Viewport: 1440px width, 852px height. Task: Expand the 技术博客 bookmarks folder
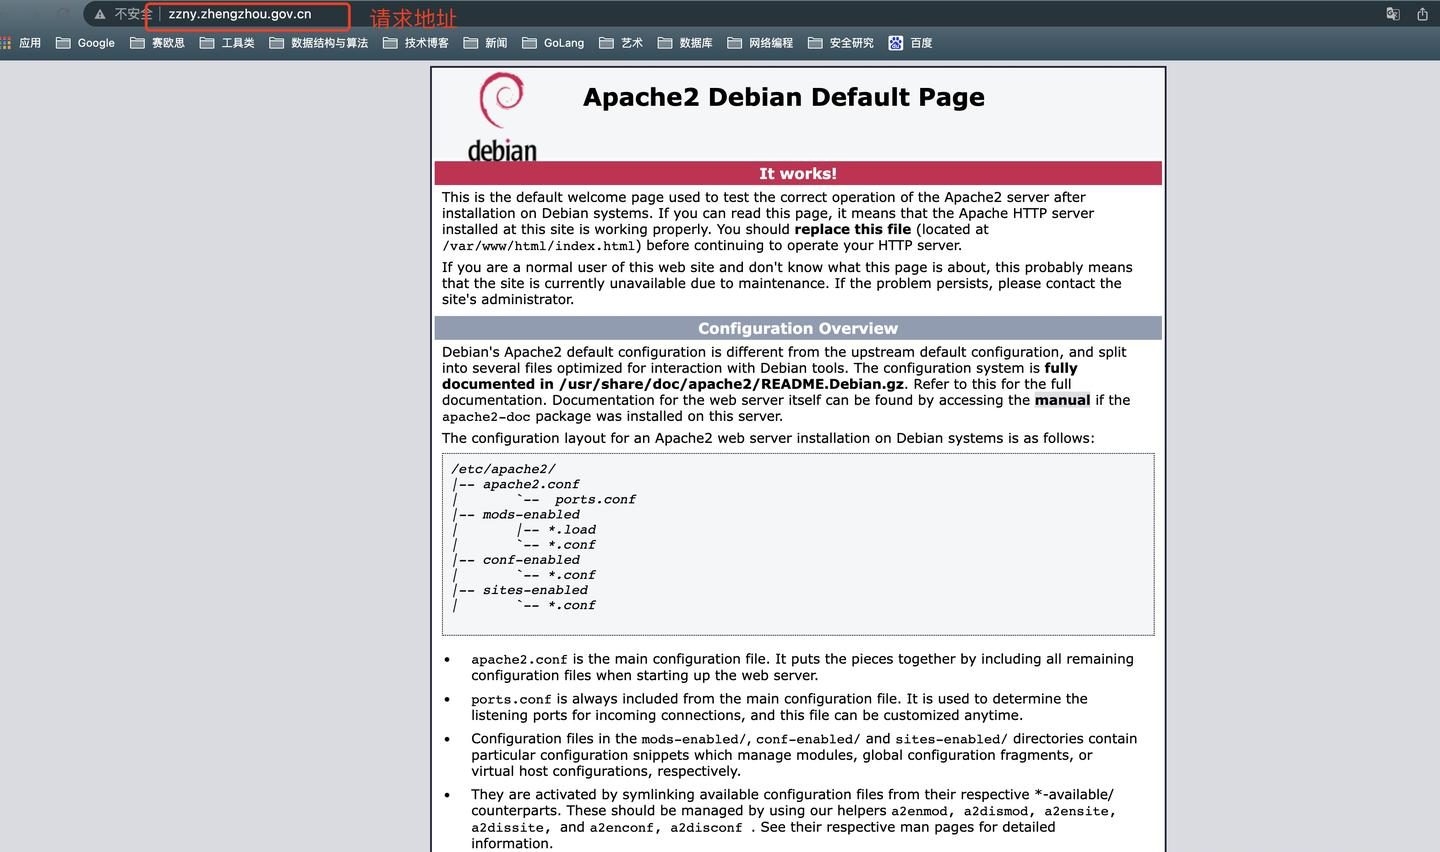(416, 43)
